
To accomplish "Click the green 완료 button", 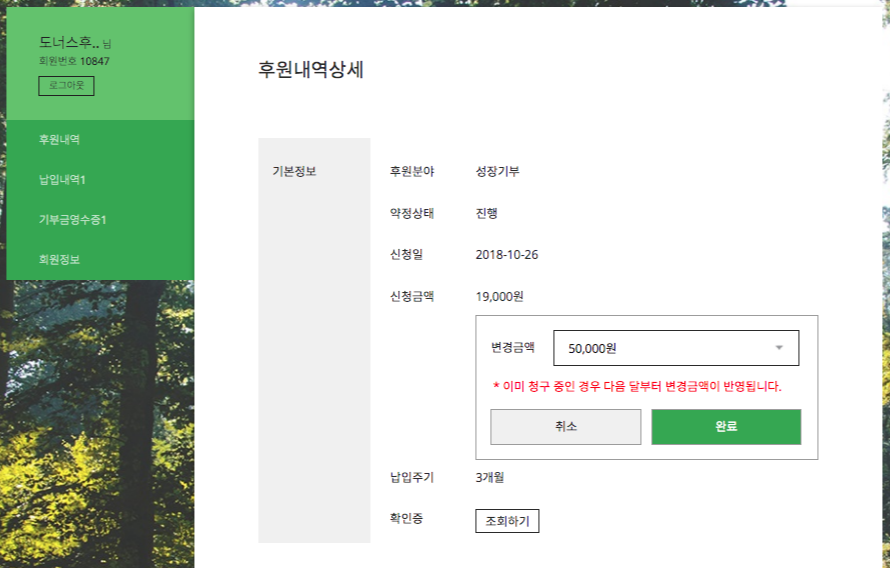I will click(x=726, y=427).
